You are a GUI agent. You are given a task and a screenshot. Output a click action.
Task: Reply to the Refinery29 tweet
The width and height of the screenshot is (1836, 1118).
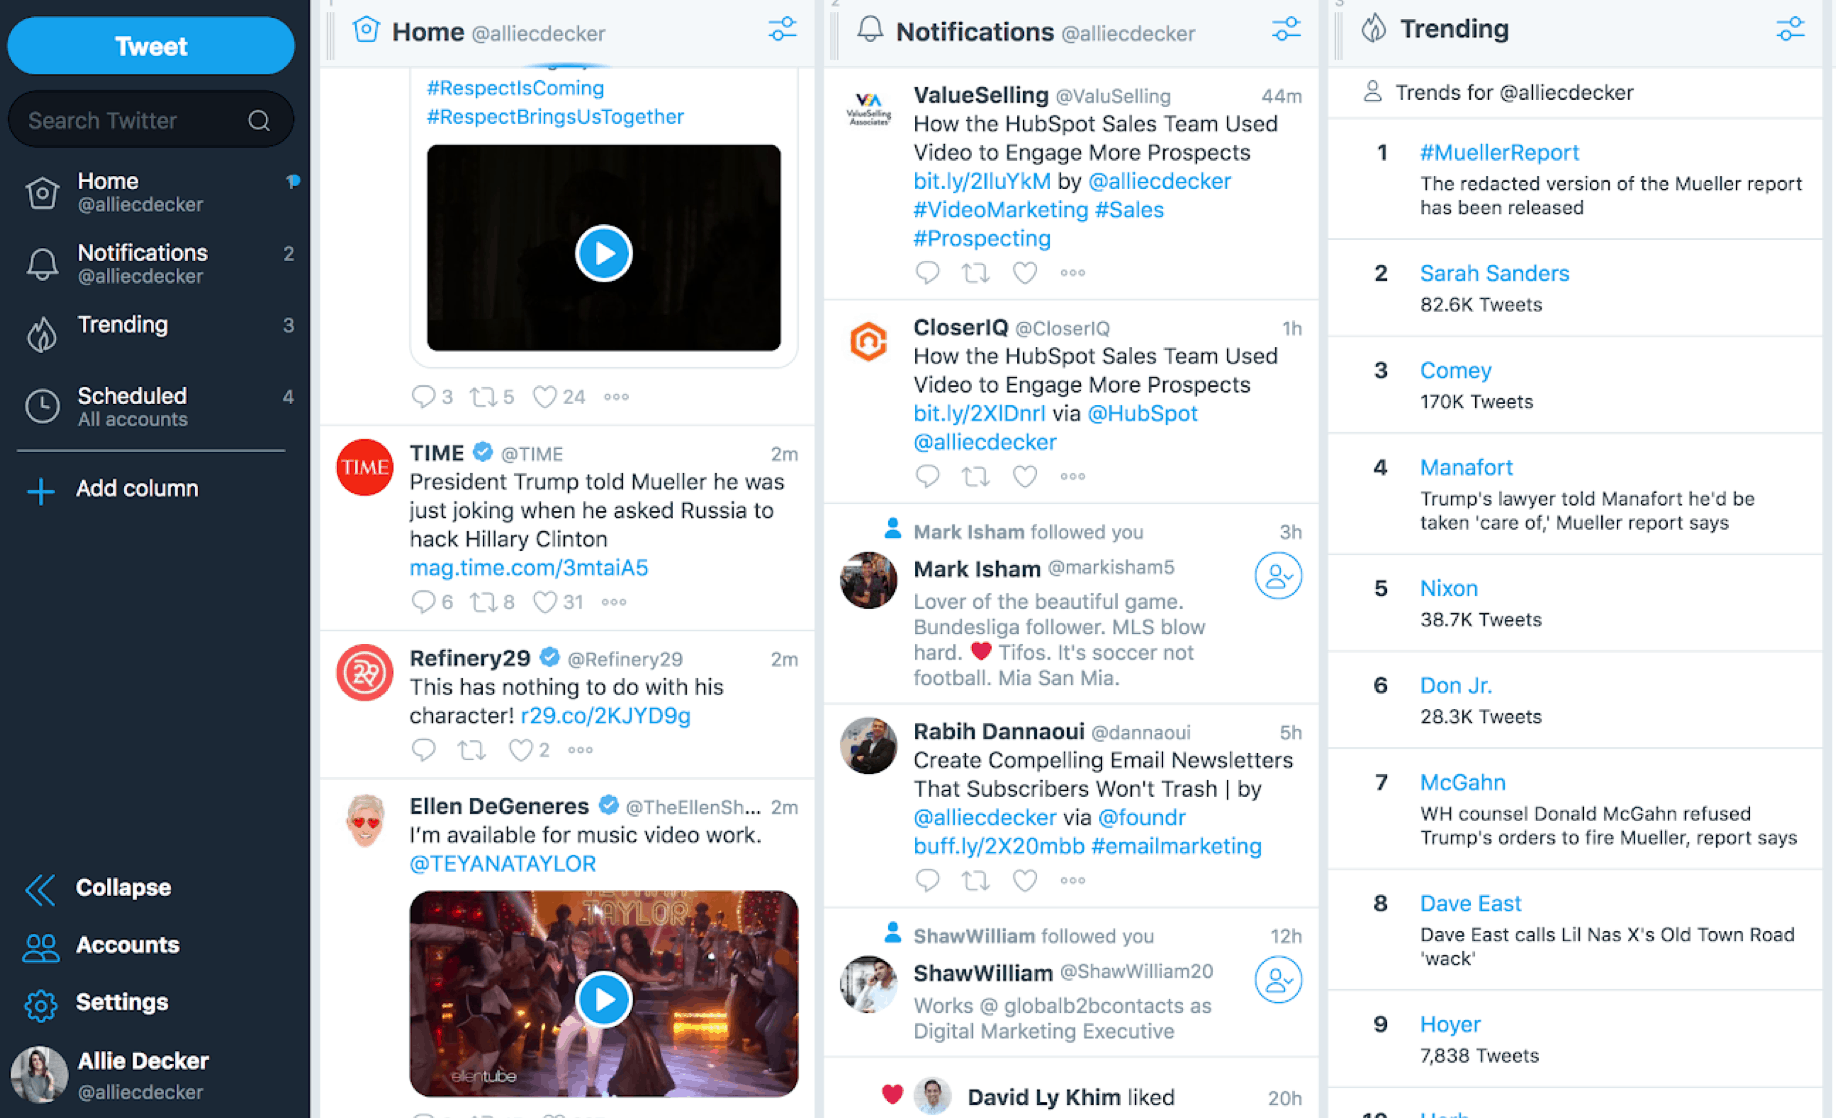pos(423,750)
